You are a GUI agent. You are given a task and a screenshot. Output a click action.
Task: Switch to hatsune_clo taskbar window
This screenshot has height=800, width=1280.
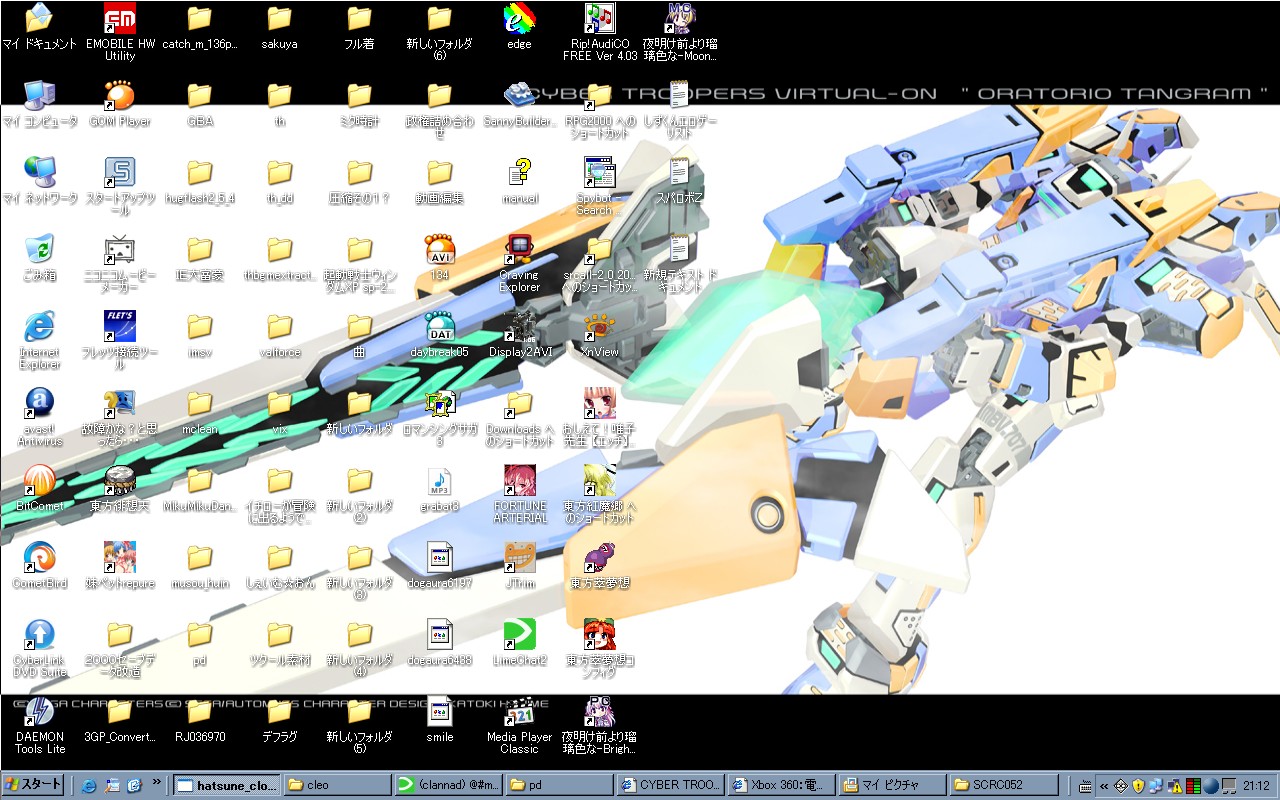click(226, 785)
